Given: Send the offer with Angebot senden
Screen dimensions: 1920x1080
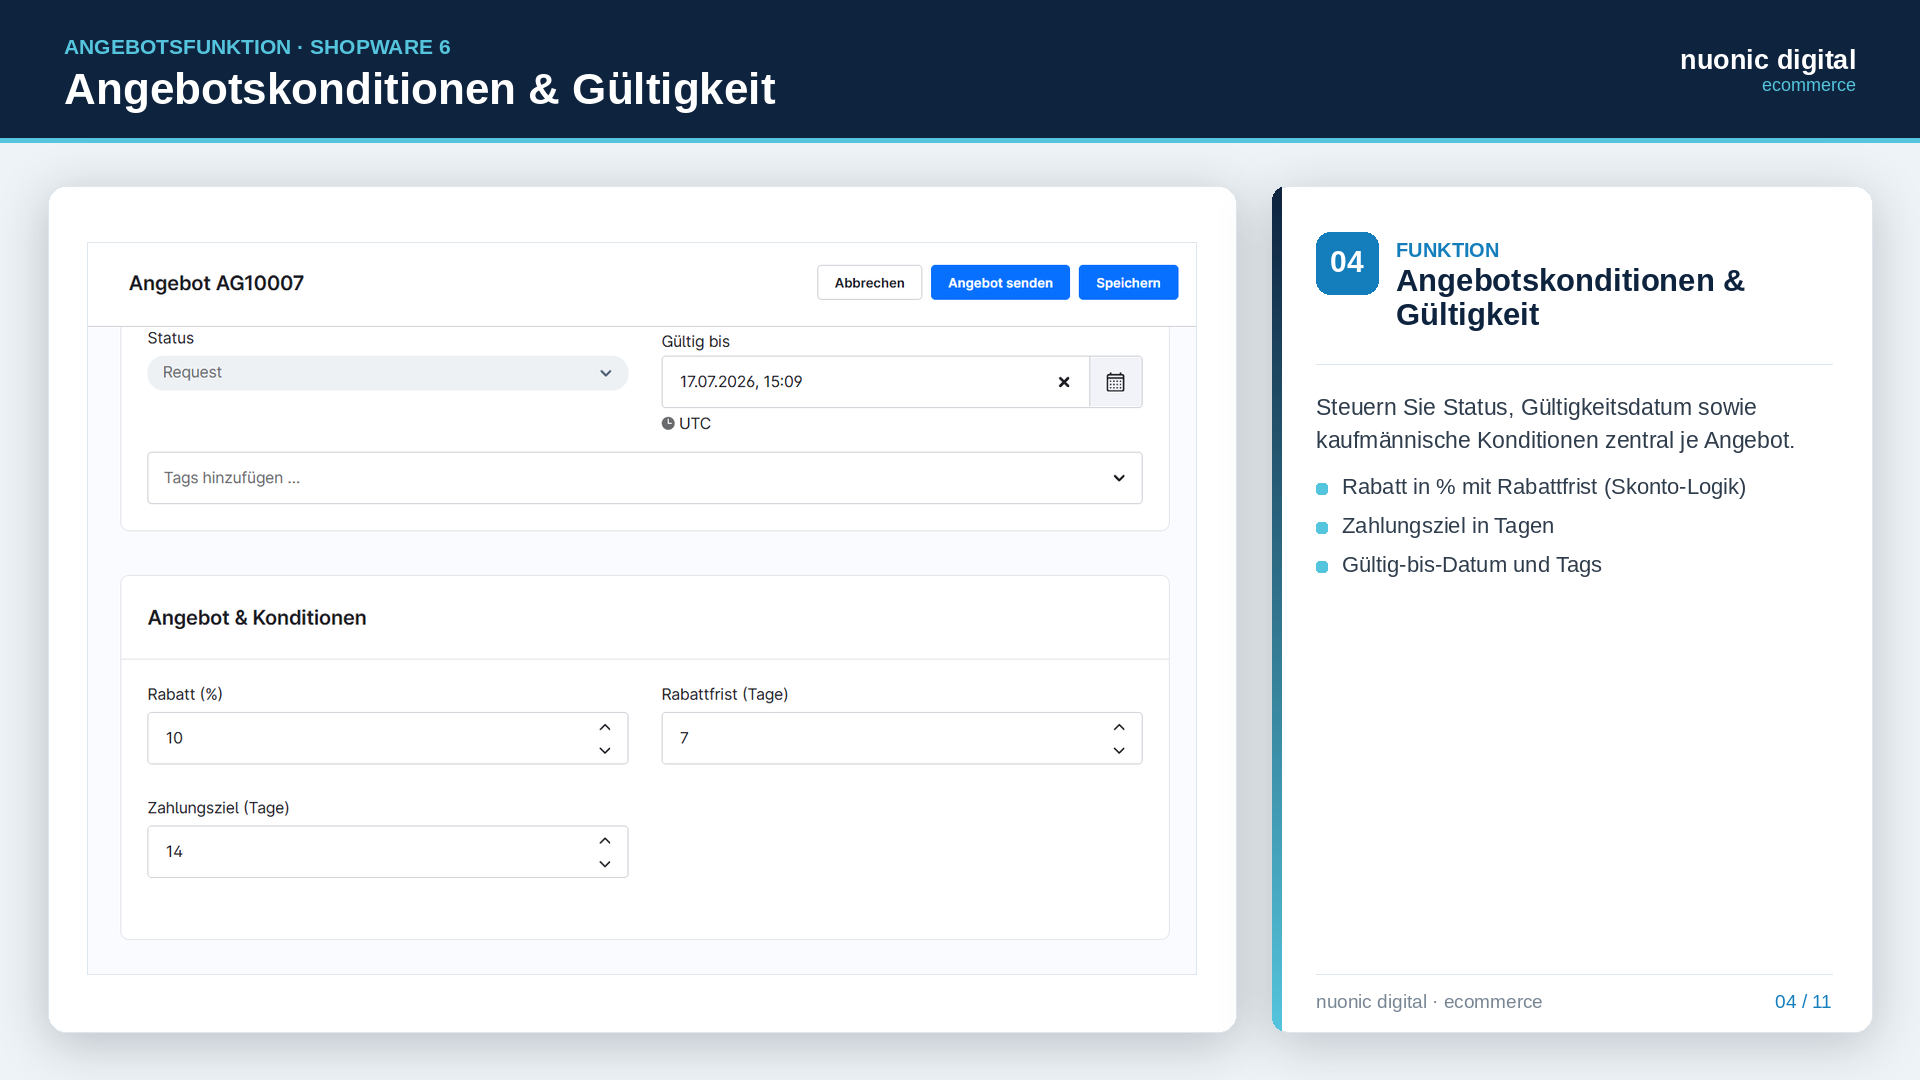Looking at the screenshot, I should pos(1000,283).
